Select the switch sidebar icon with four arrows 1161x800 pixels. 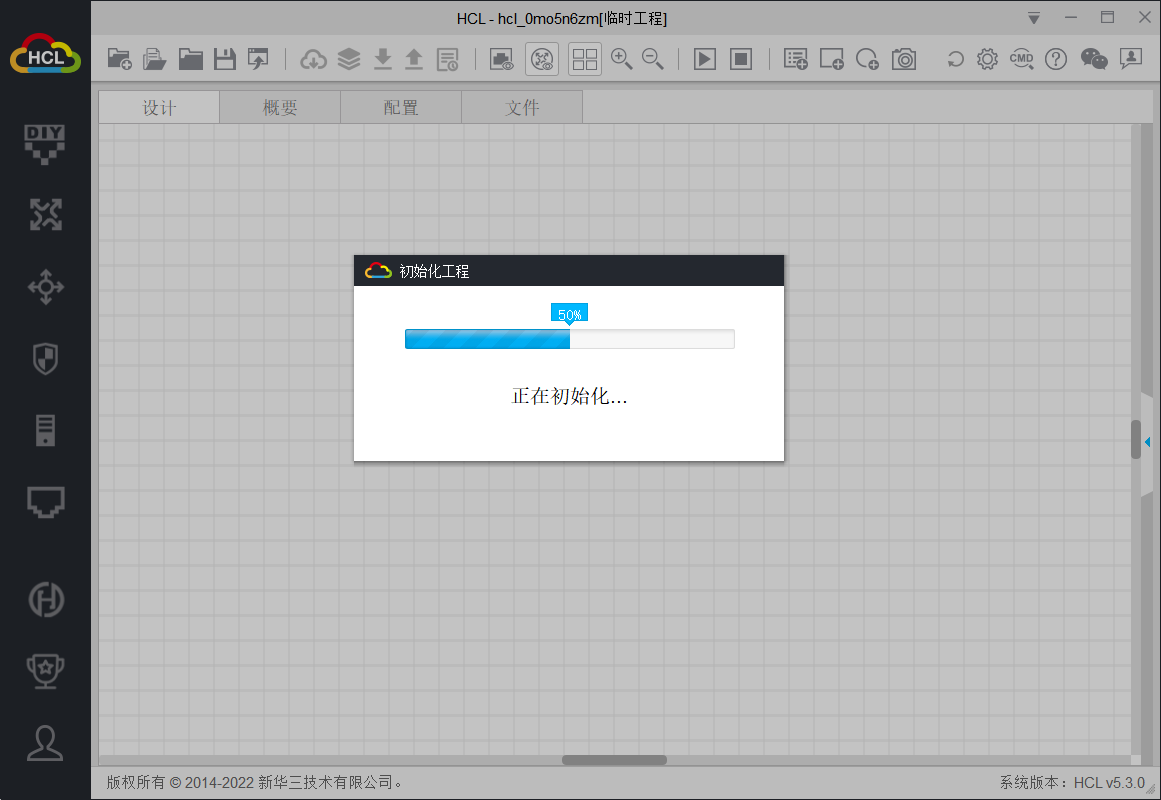pos(46,287)
